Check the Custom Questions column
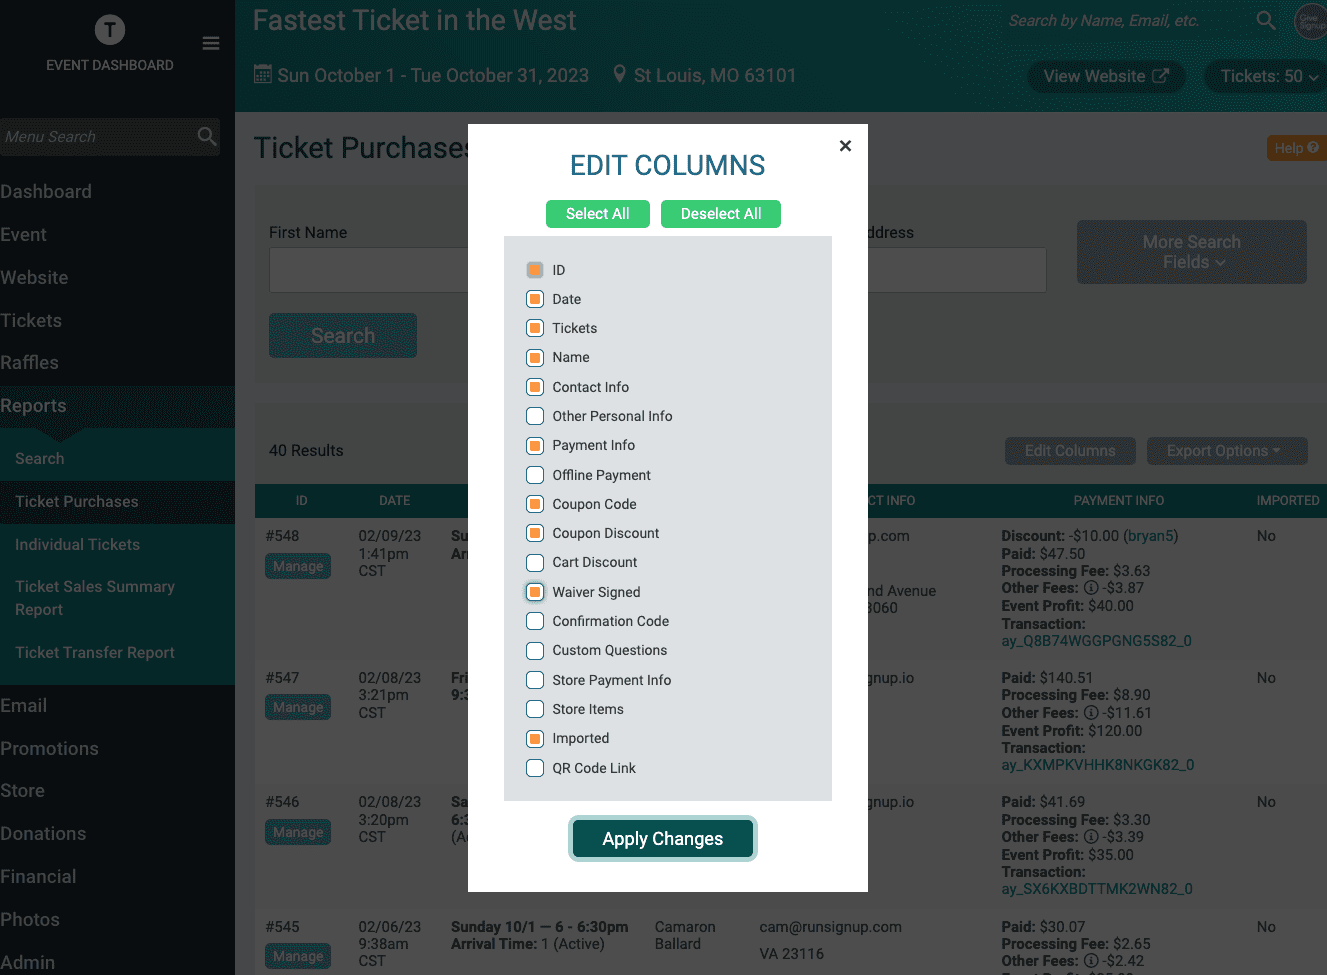This screenshot has height=975, width=1327. click(x=535, y=650)
